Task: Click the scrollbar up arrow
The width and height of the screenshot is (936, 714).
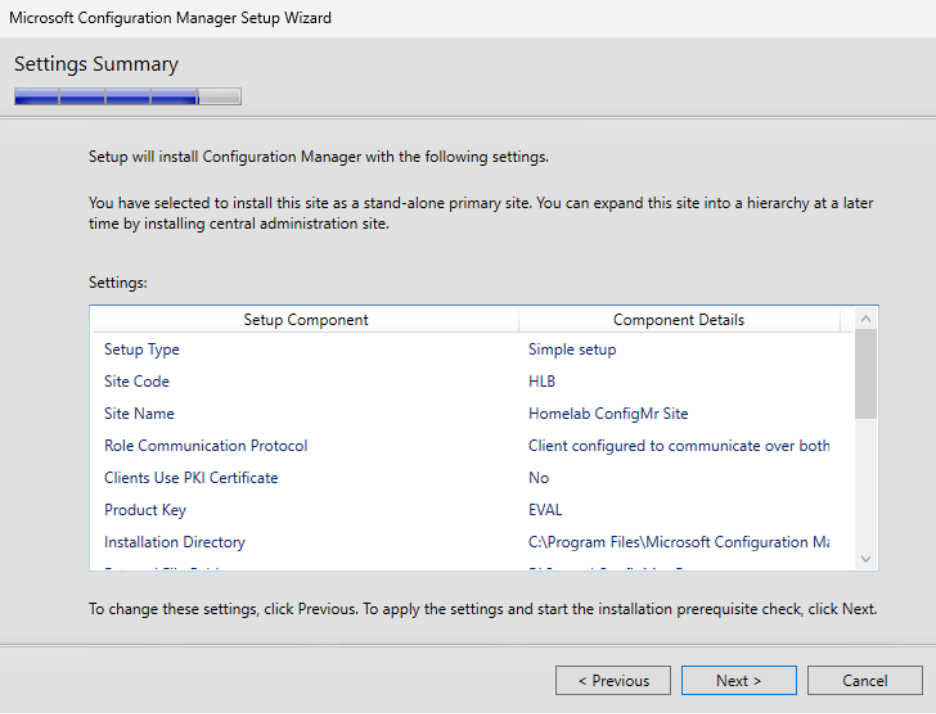Action: 866,318
